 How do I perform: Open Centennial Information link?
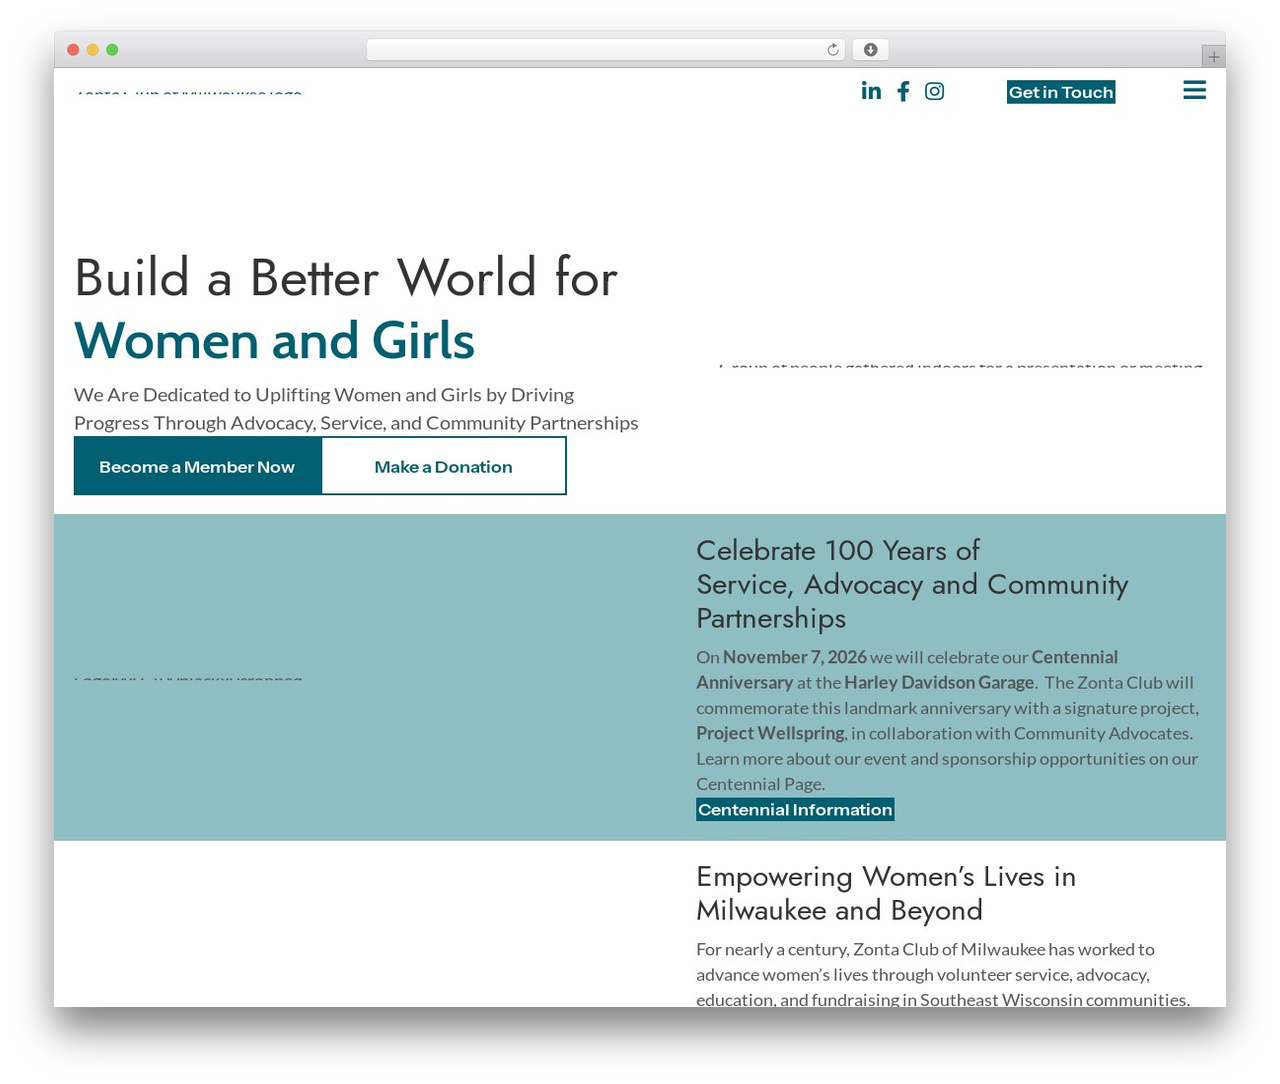point(795,810)
